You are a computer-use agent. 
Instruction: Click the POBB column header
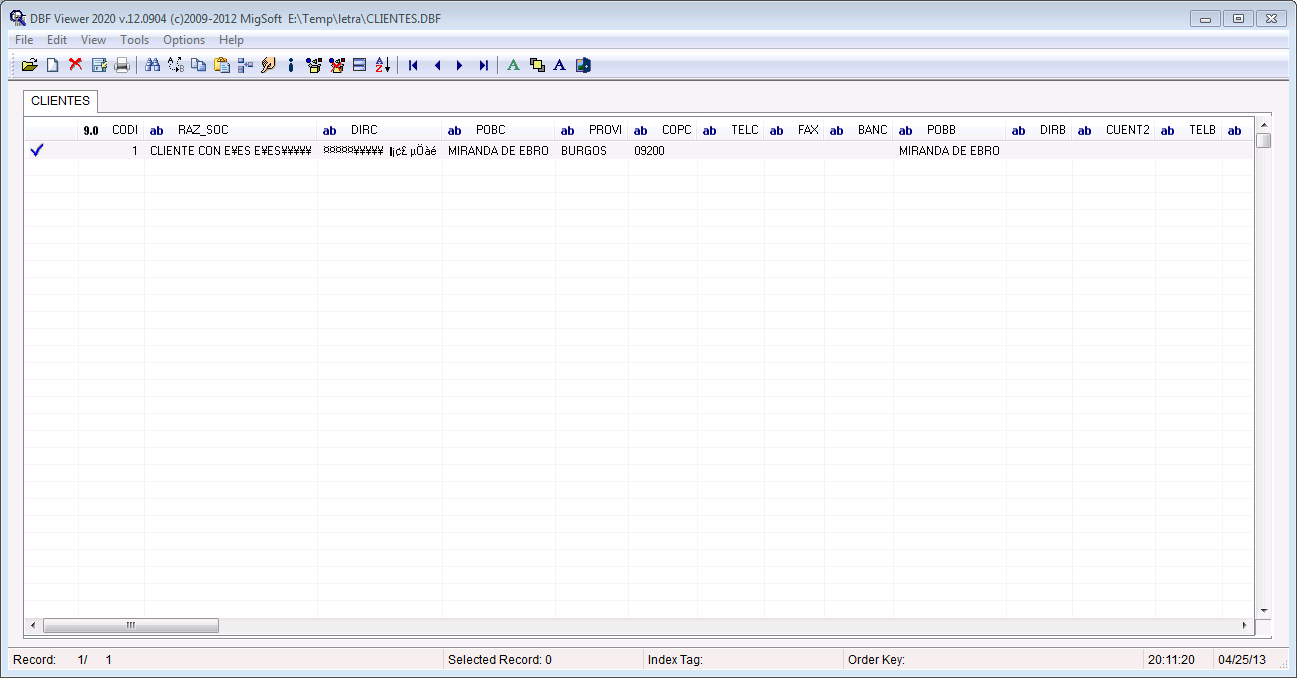(x=950, y=130)
